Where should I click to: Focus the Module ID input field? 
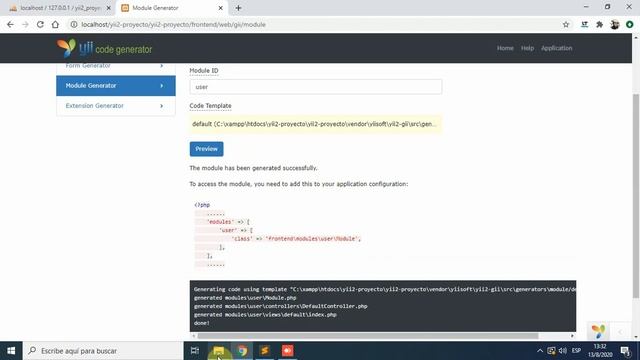tap(316, 87)
